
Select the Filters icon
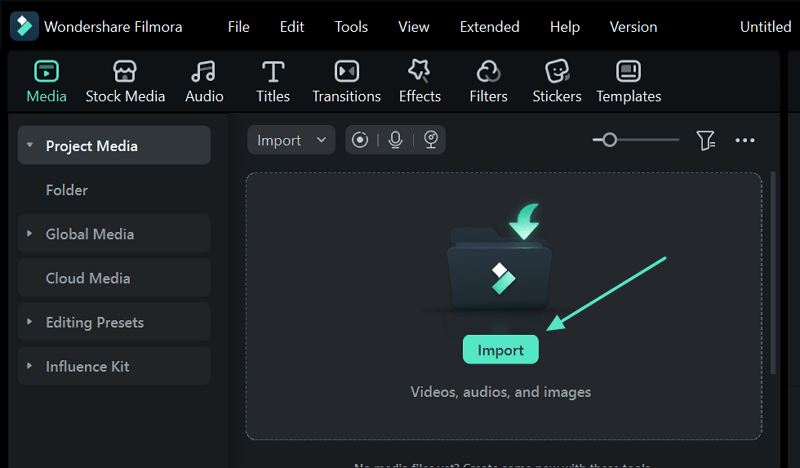tap(488, 82)
